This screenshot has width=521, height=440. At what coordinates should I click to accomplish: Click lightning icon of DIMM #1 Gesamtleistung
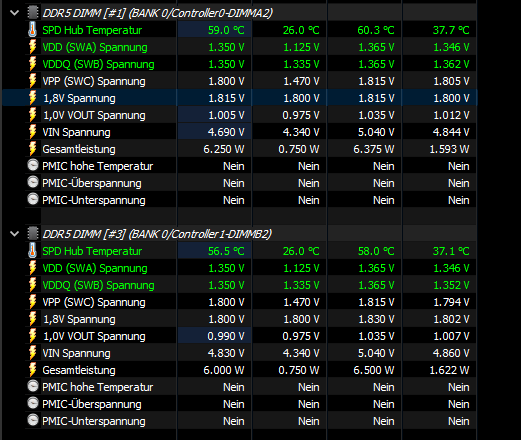(x=33, y=149)
